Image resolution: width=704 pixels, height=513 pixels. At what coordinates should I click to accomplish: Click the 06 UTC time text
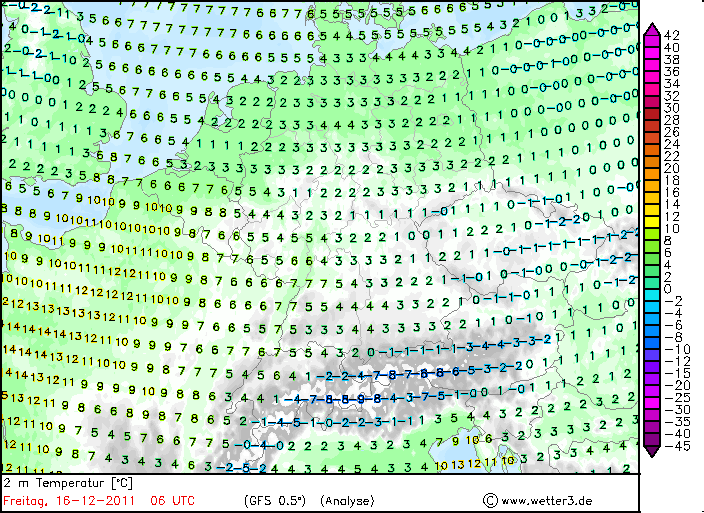[x=172, y=500]
